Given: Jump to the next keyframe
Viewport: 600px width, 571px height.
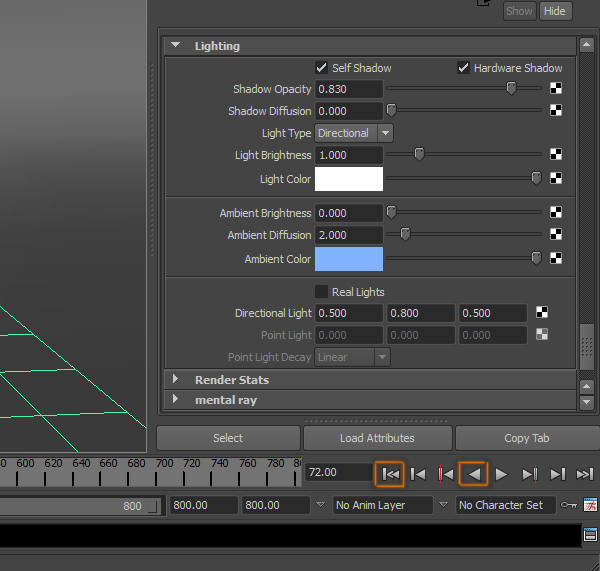Looking at the screenshot, I should pyautogui.click(x=530, y=474).
